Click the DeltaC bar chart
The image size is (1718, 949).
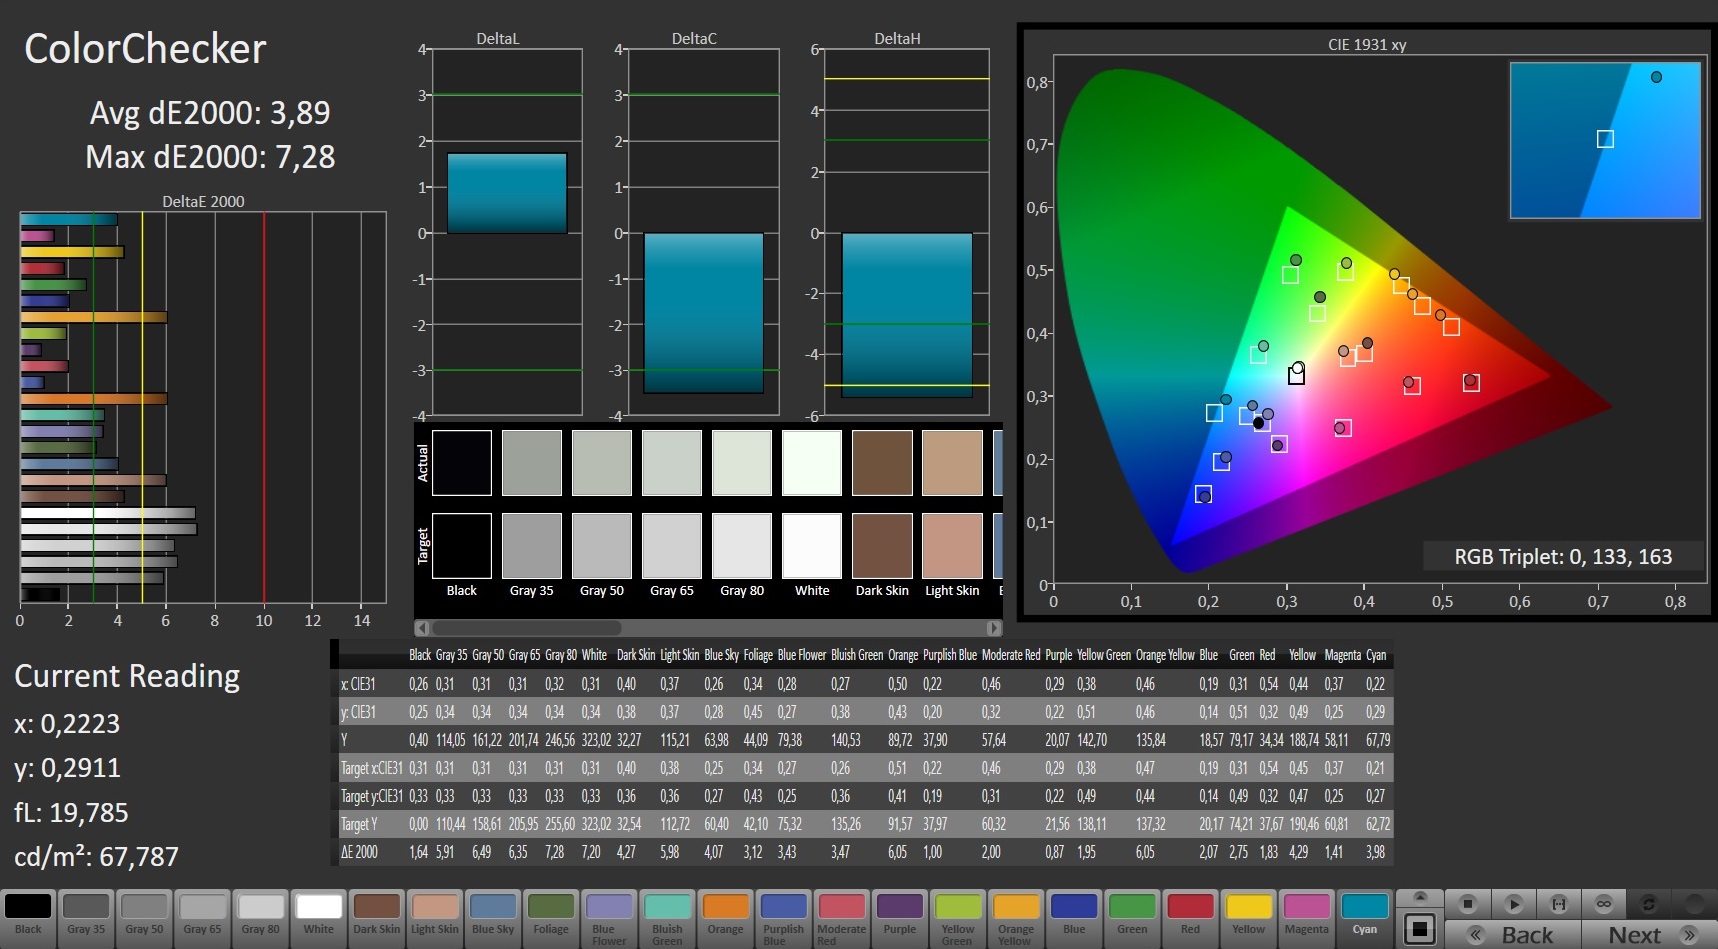coord(702,232)
